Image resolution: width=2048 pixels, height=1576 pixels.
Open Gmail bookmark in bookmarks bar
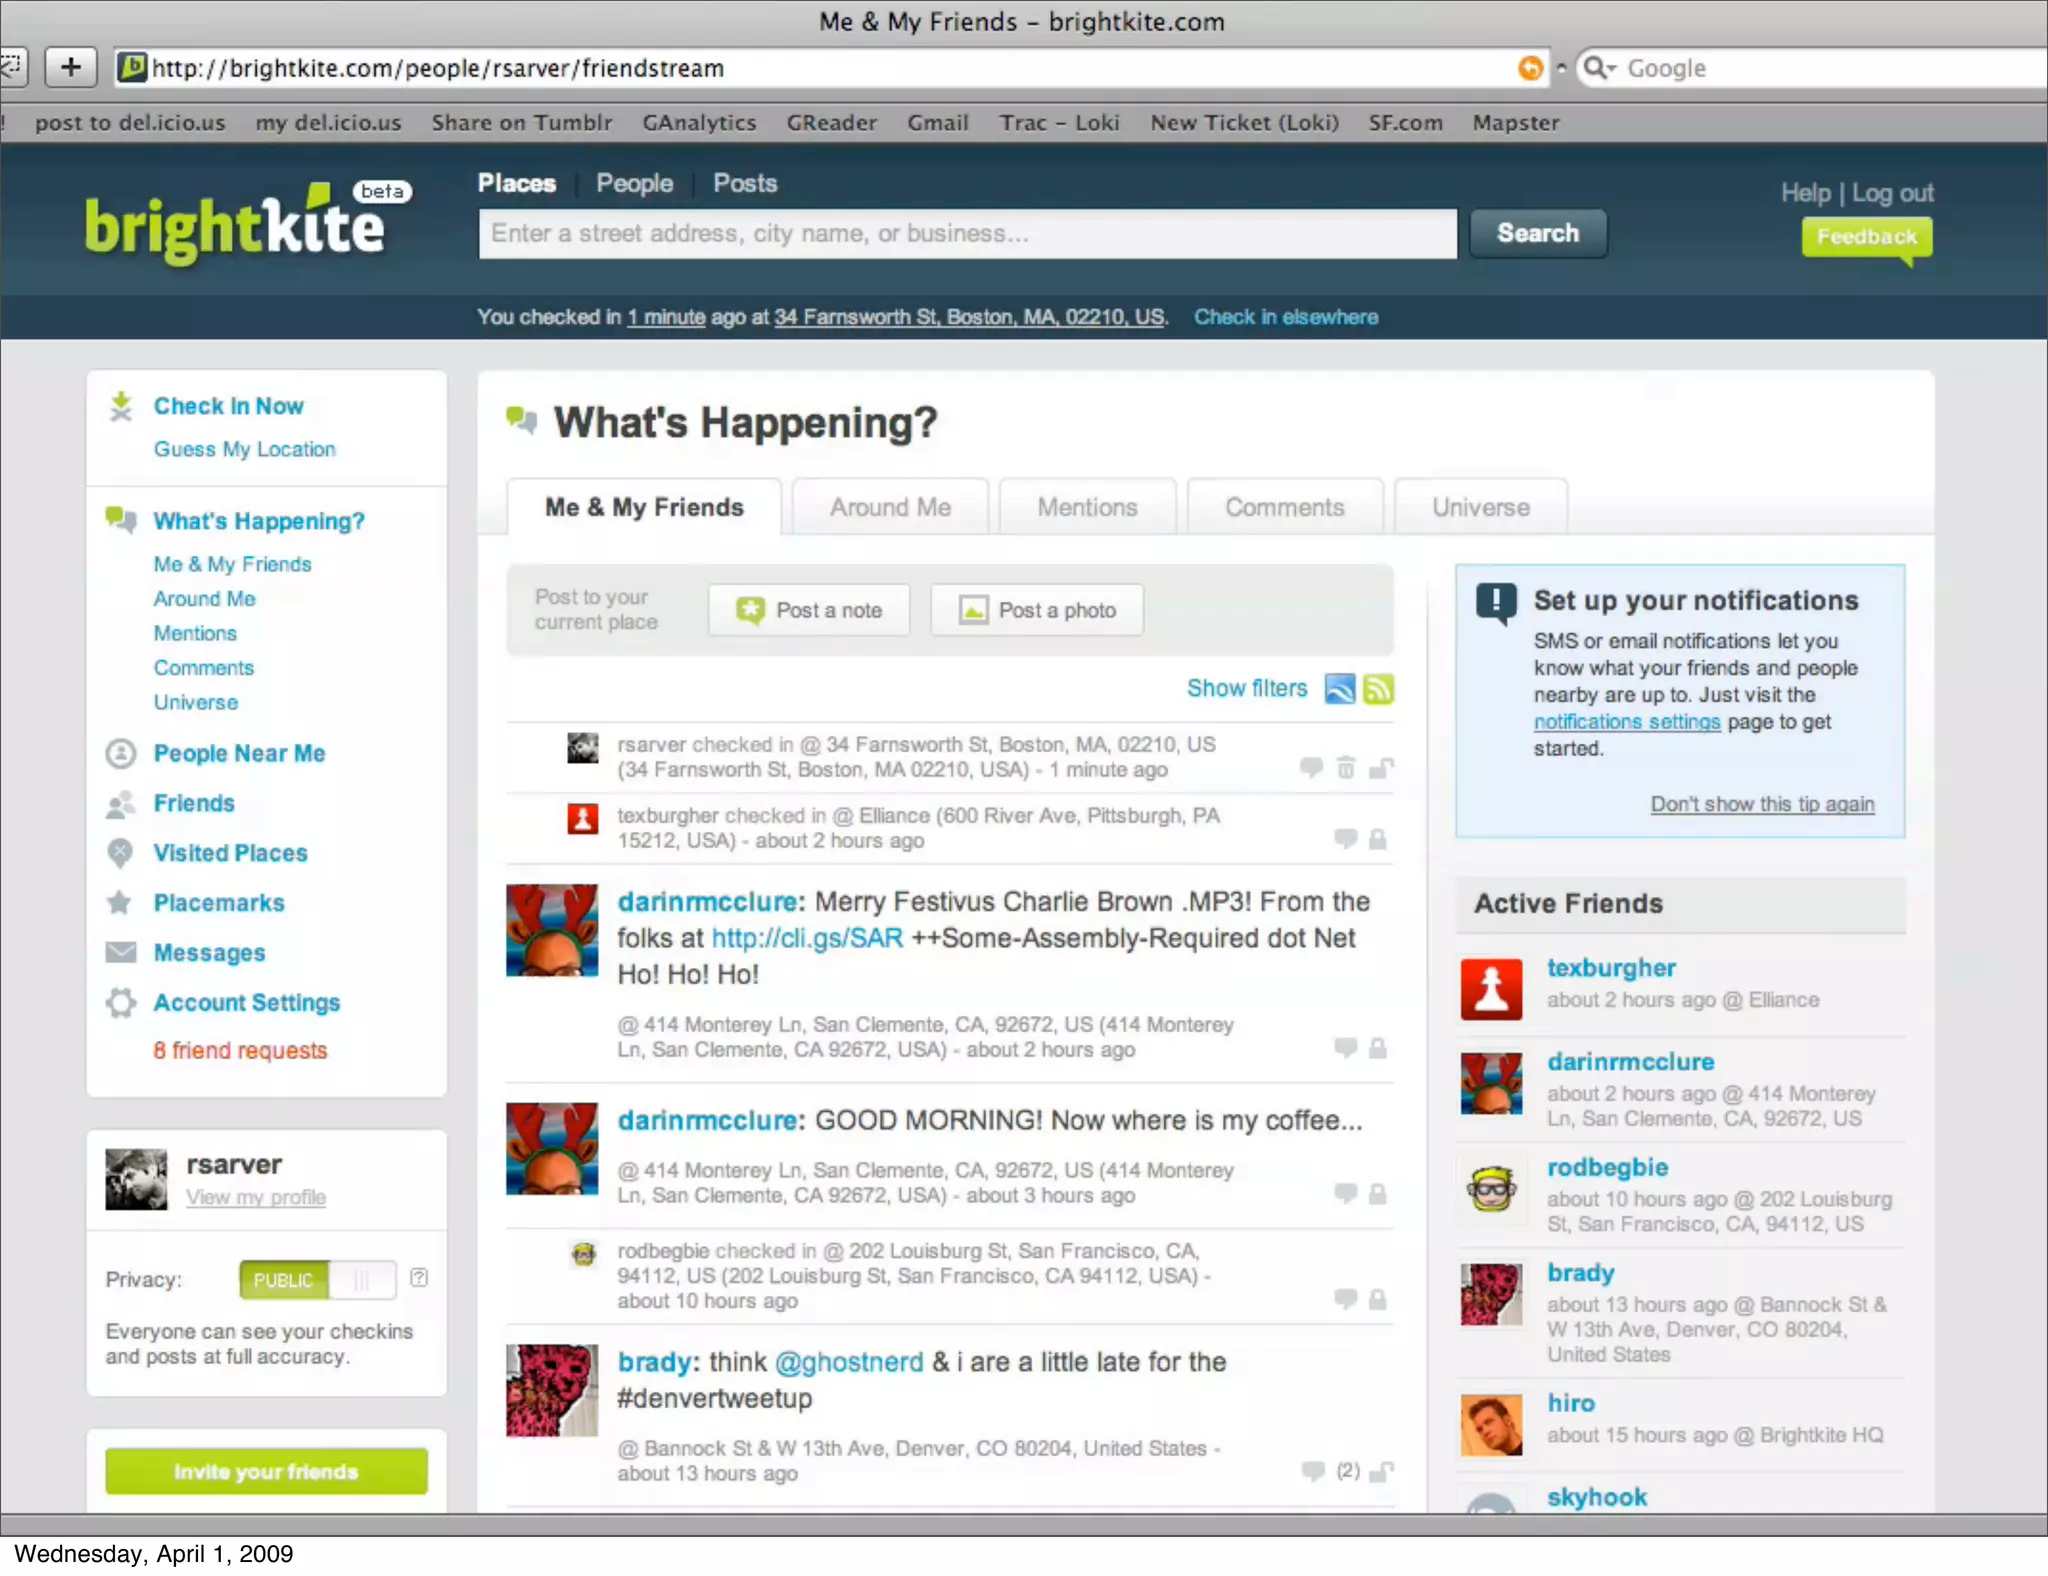[937, 122]
